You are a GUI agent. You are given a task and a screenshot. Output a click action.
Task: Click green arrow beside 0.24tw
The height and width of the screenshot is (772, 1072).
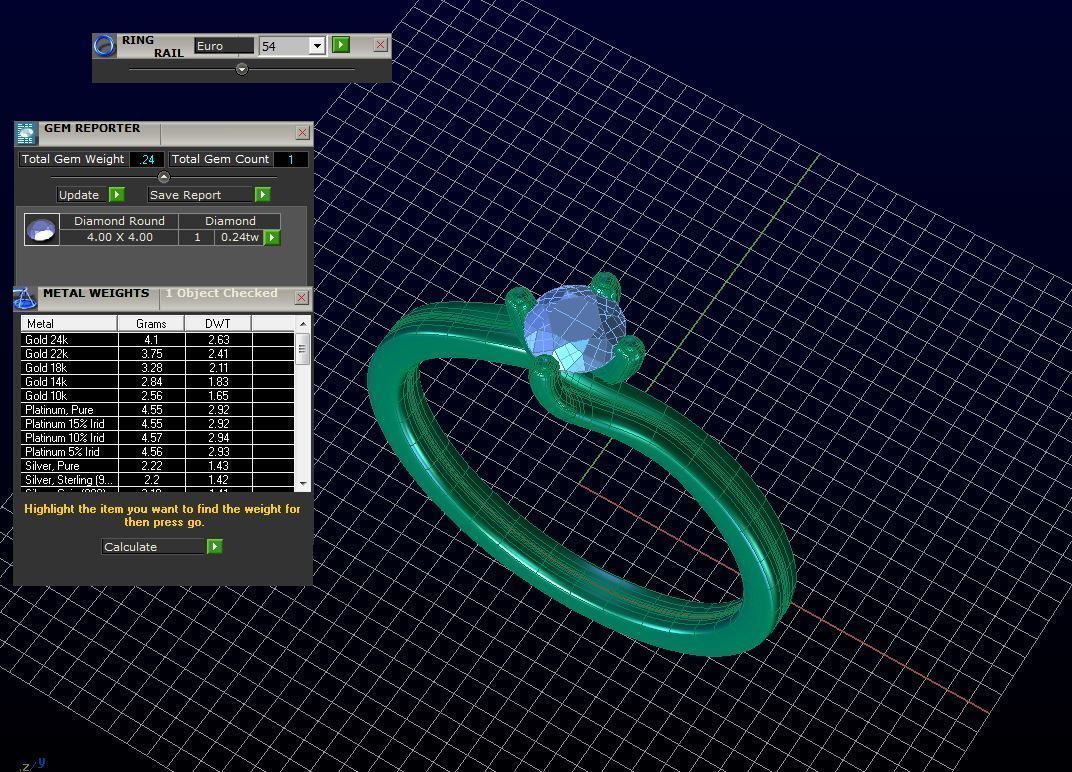[x=272, y=237]
